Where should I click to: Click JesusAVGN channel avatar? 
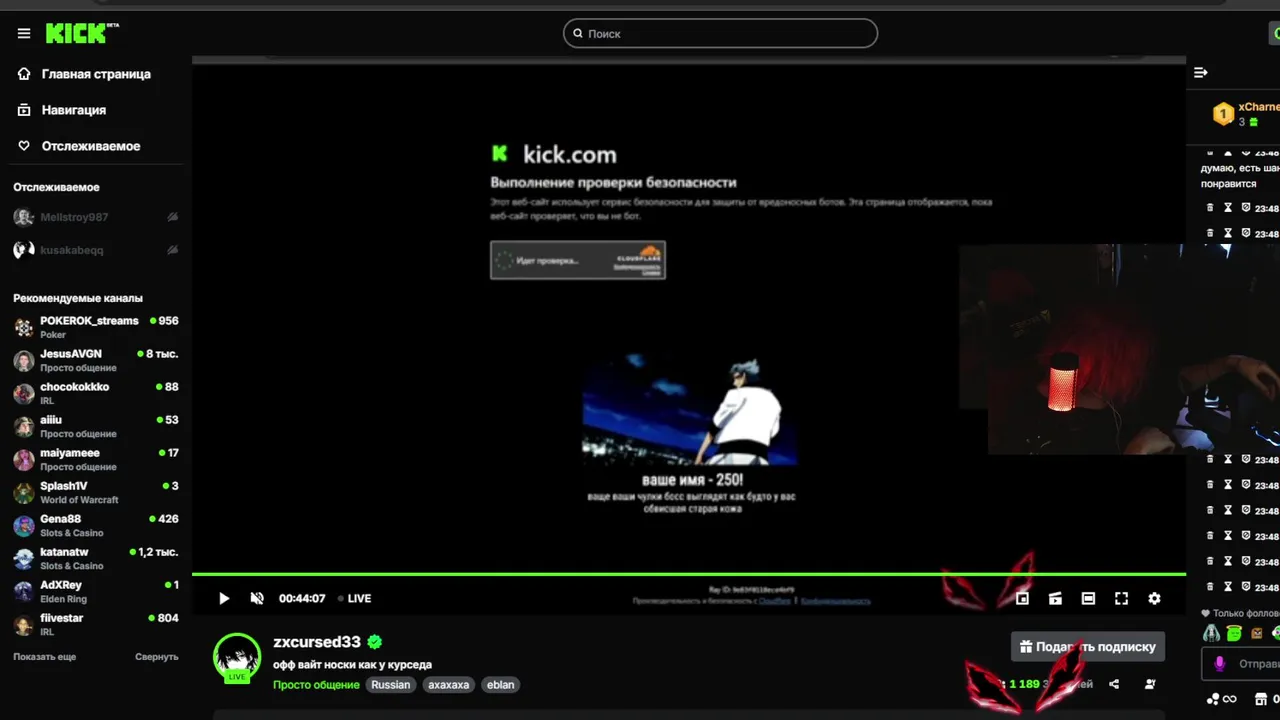[24, 360]
